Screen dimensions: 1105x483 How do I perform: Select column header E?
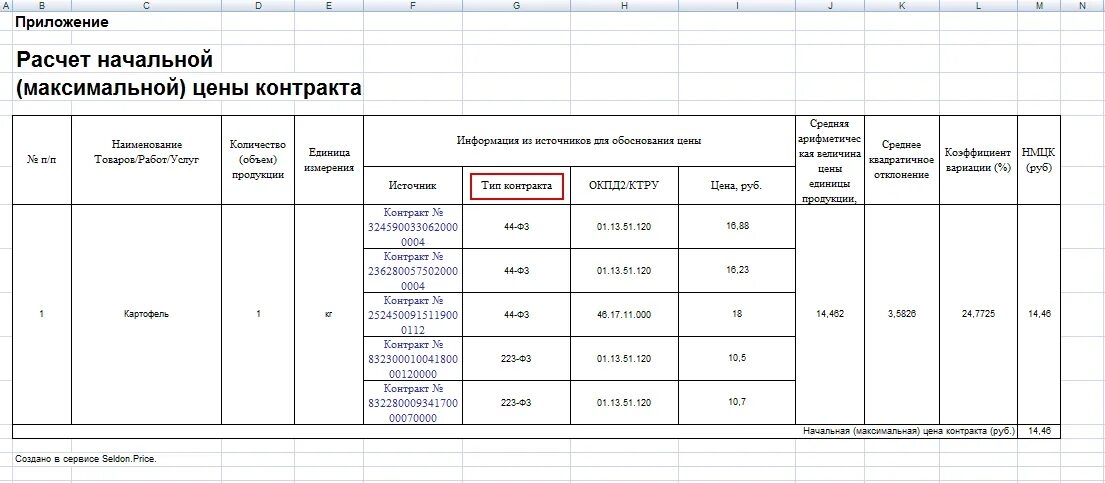point(329,6)
